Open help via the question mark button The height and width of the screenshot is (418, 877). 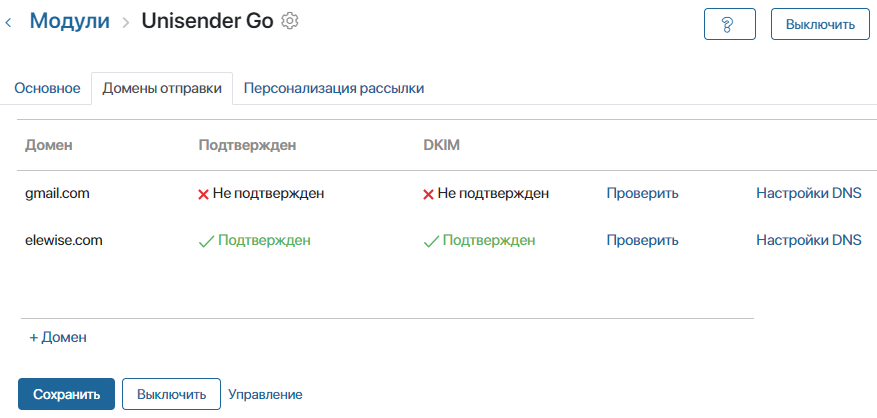[x=729, y=24]
